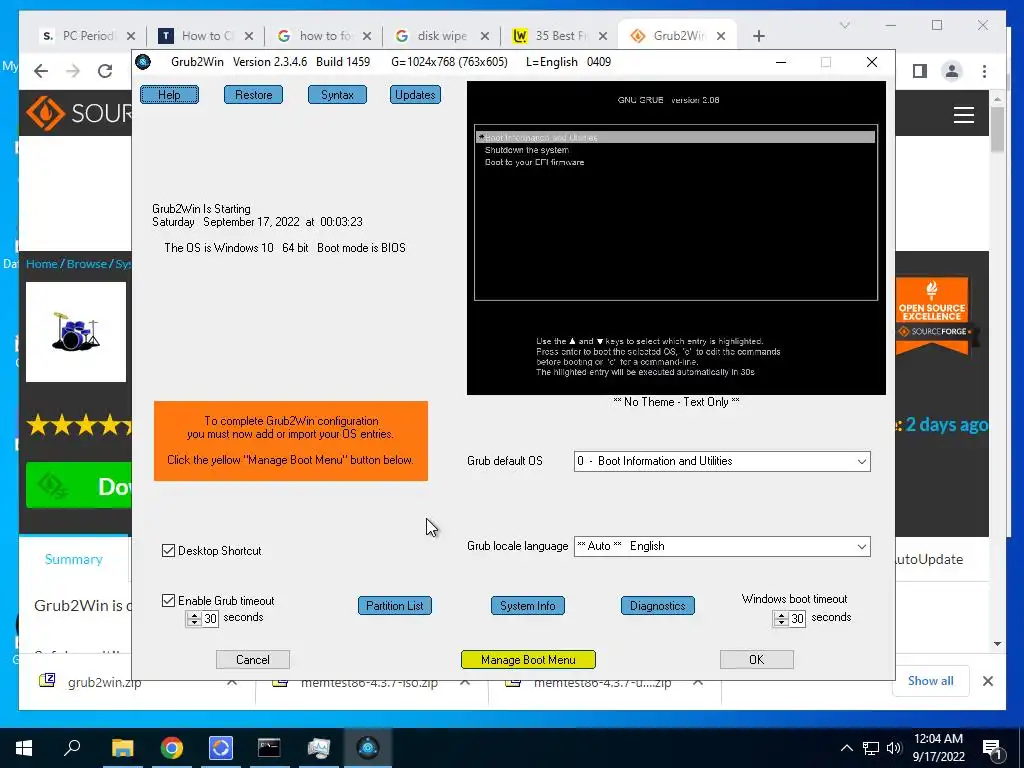Click the Grub2Win taskbar icon
Screen dimensions: 1024x768
[368, 748]
